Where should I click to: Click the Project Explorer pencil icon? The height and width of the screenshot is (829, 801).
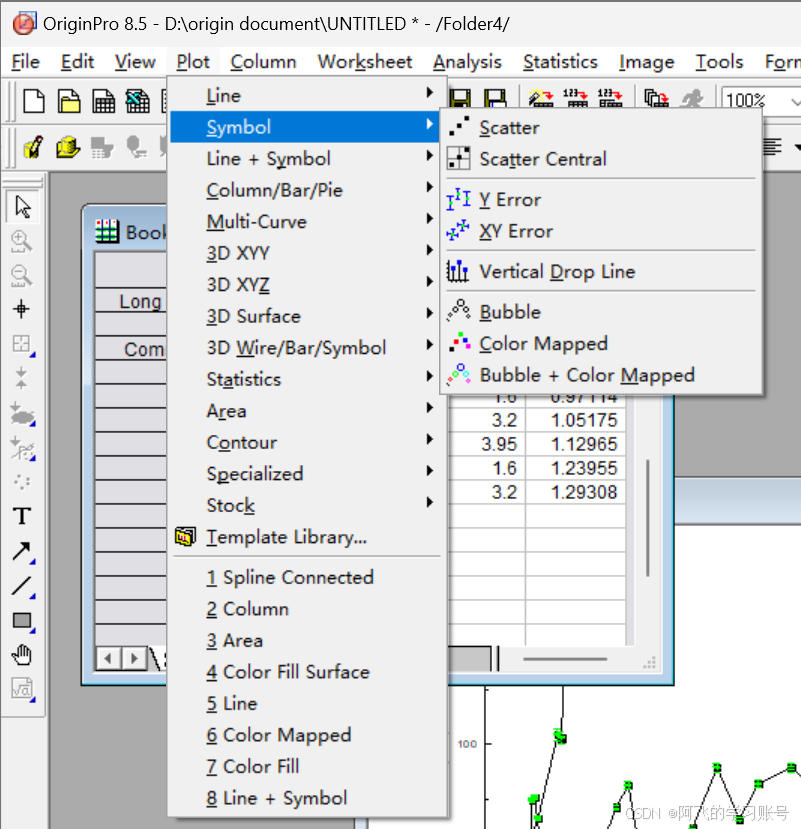(34, 148)
